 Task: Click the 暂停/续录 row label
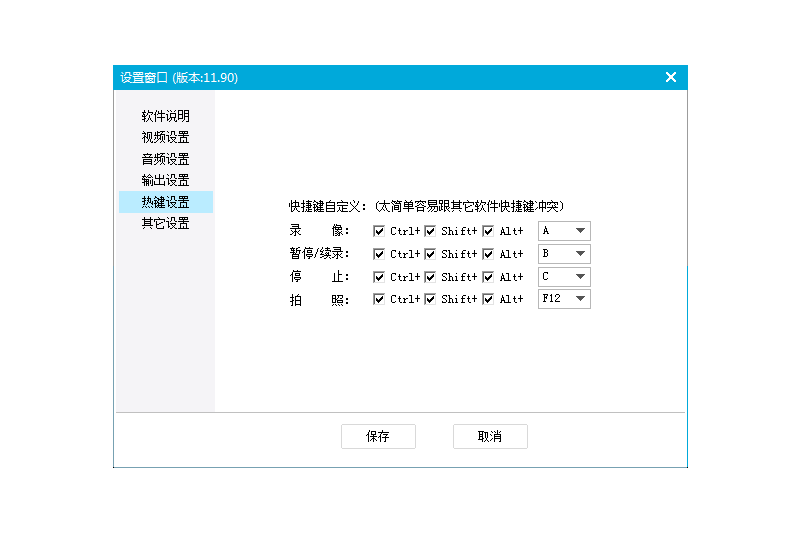[x=319, y=253]
